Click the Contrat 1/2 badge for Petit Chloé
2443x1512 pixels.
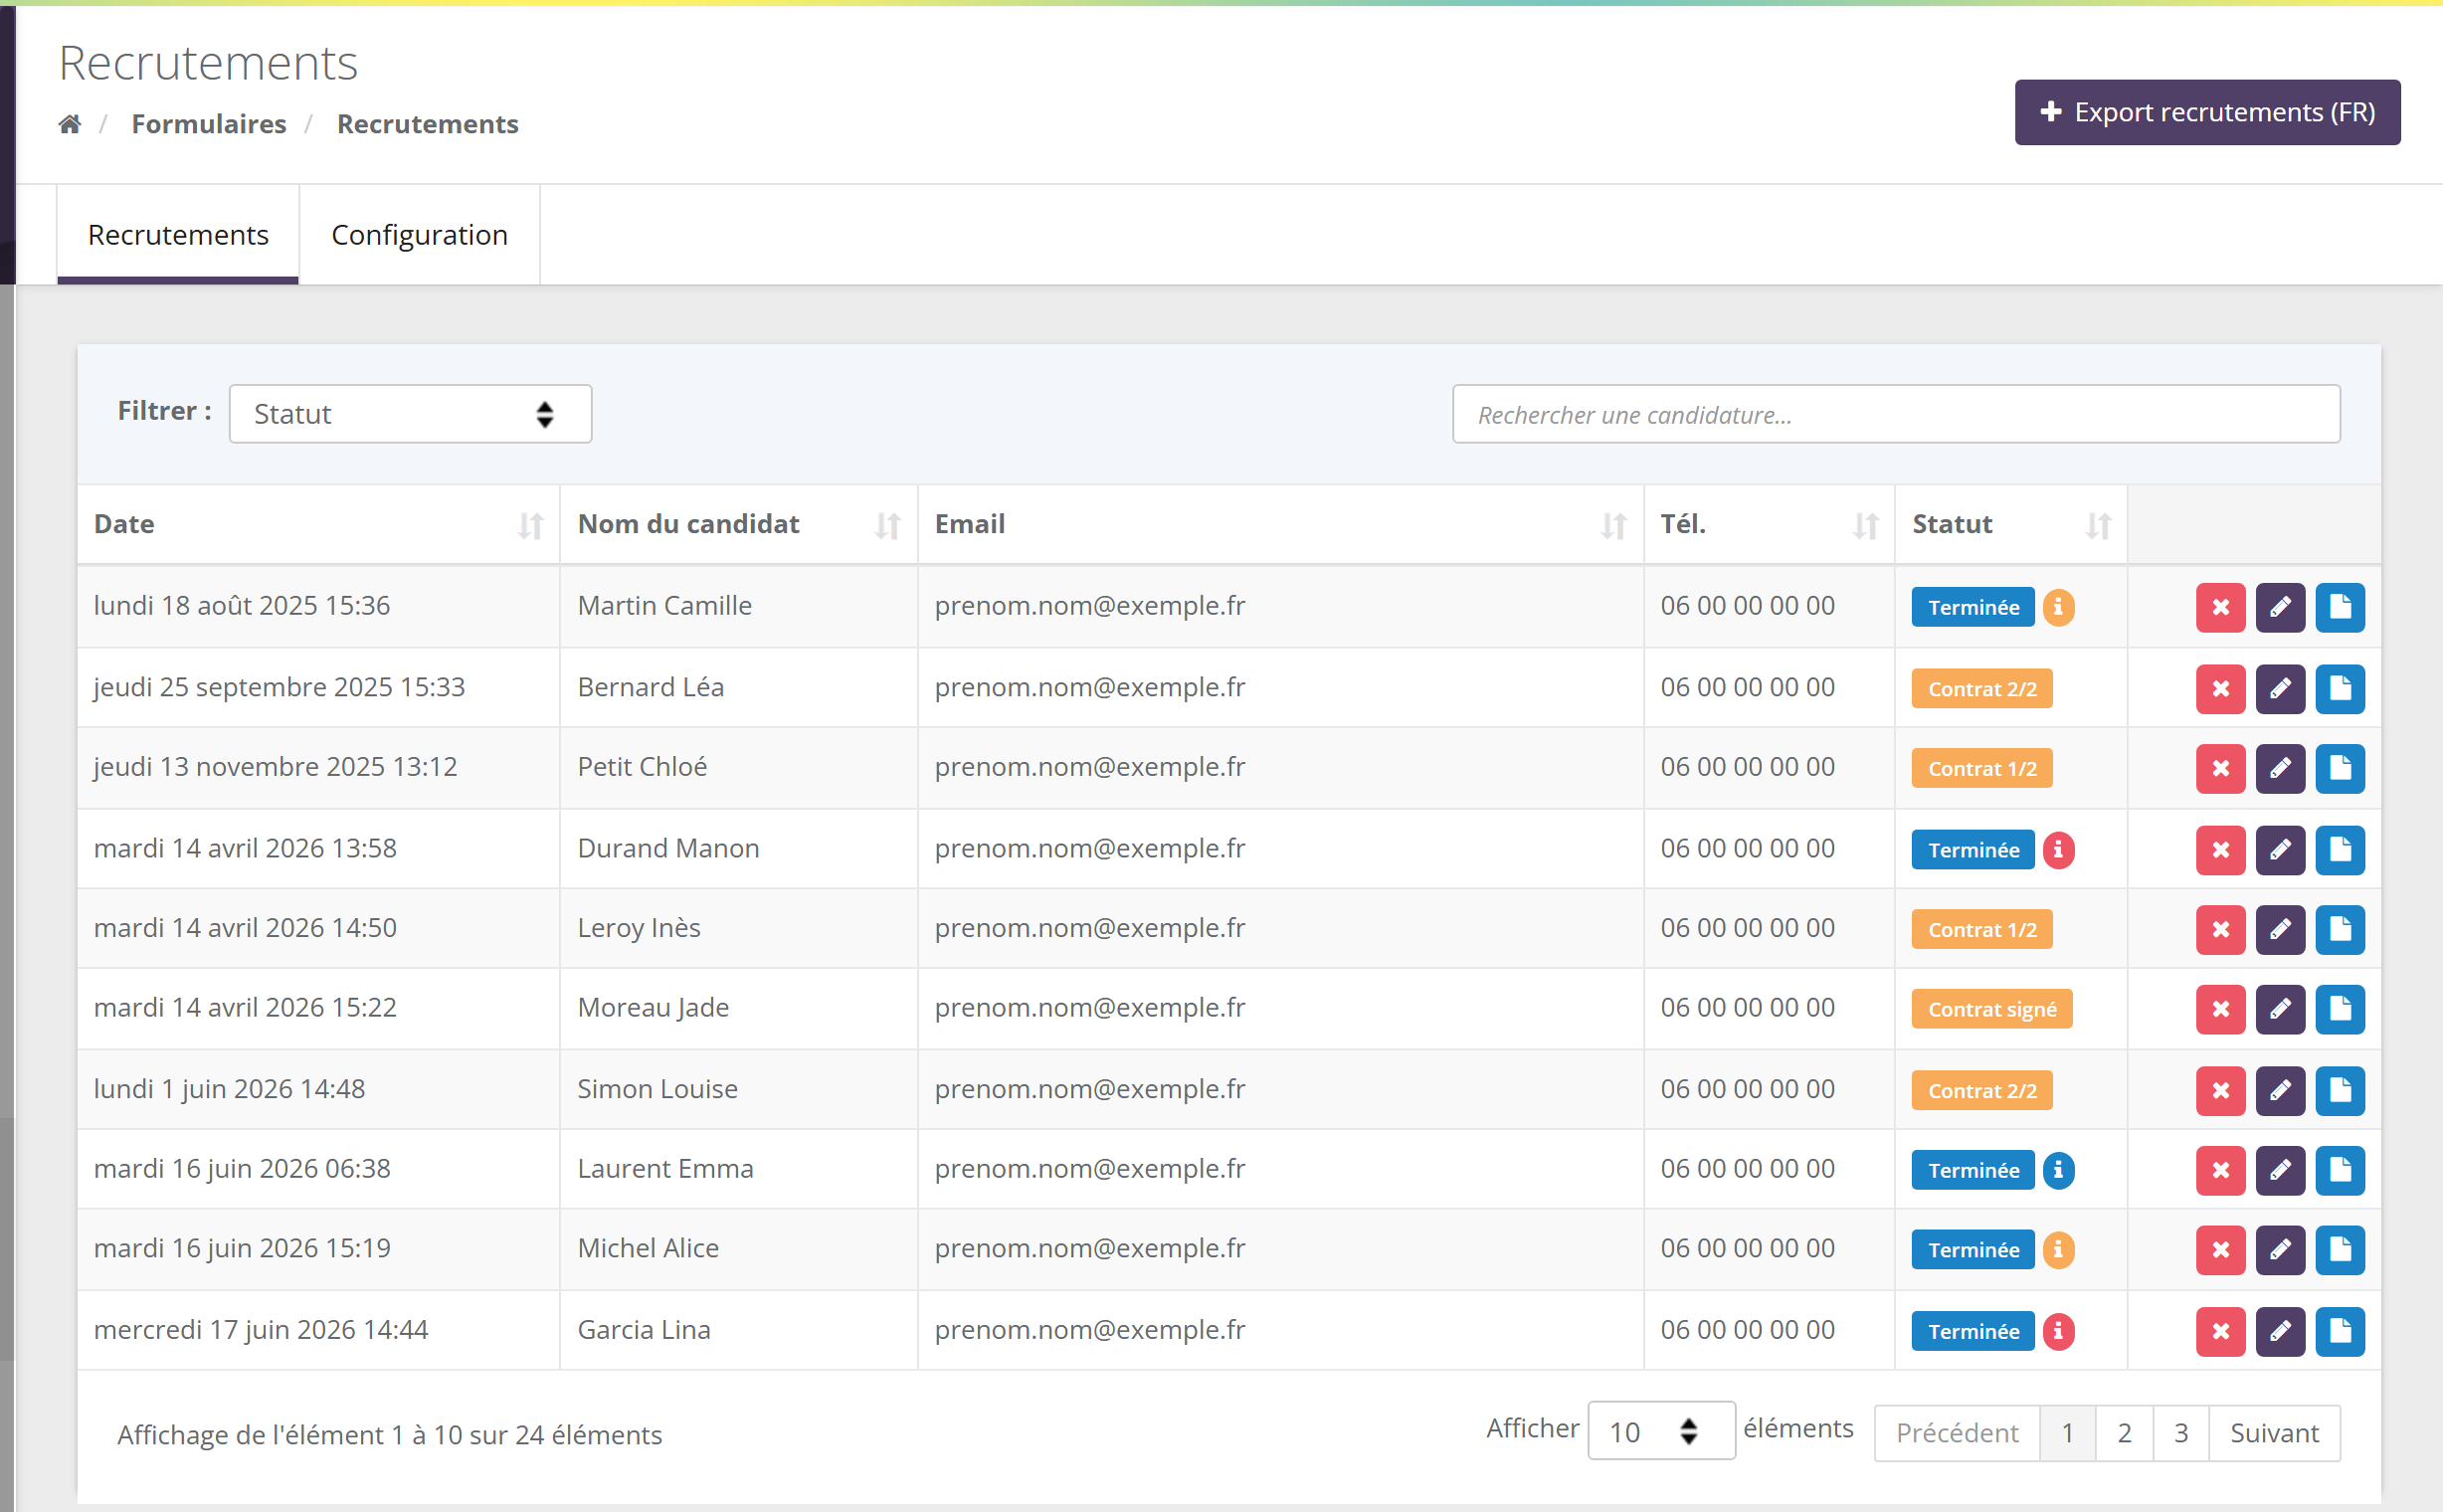point(1982,768)
